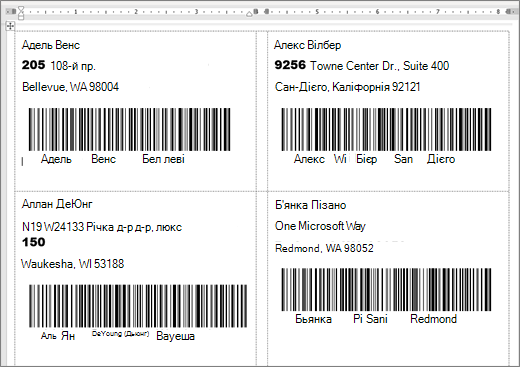Click the Адель Венс barcode image

tap(129, 129)
